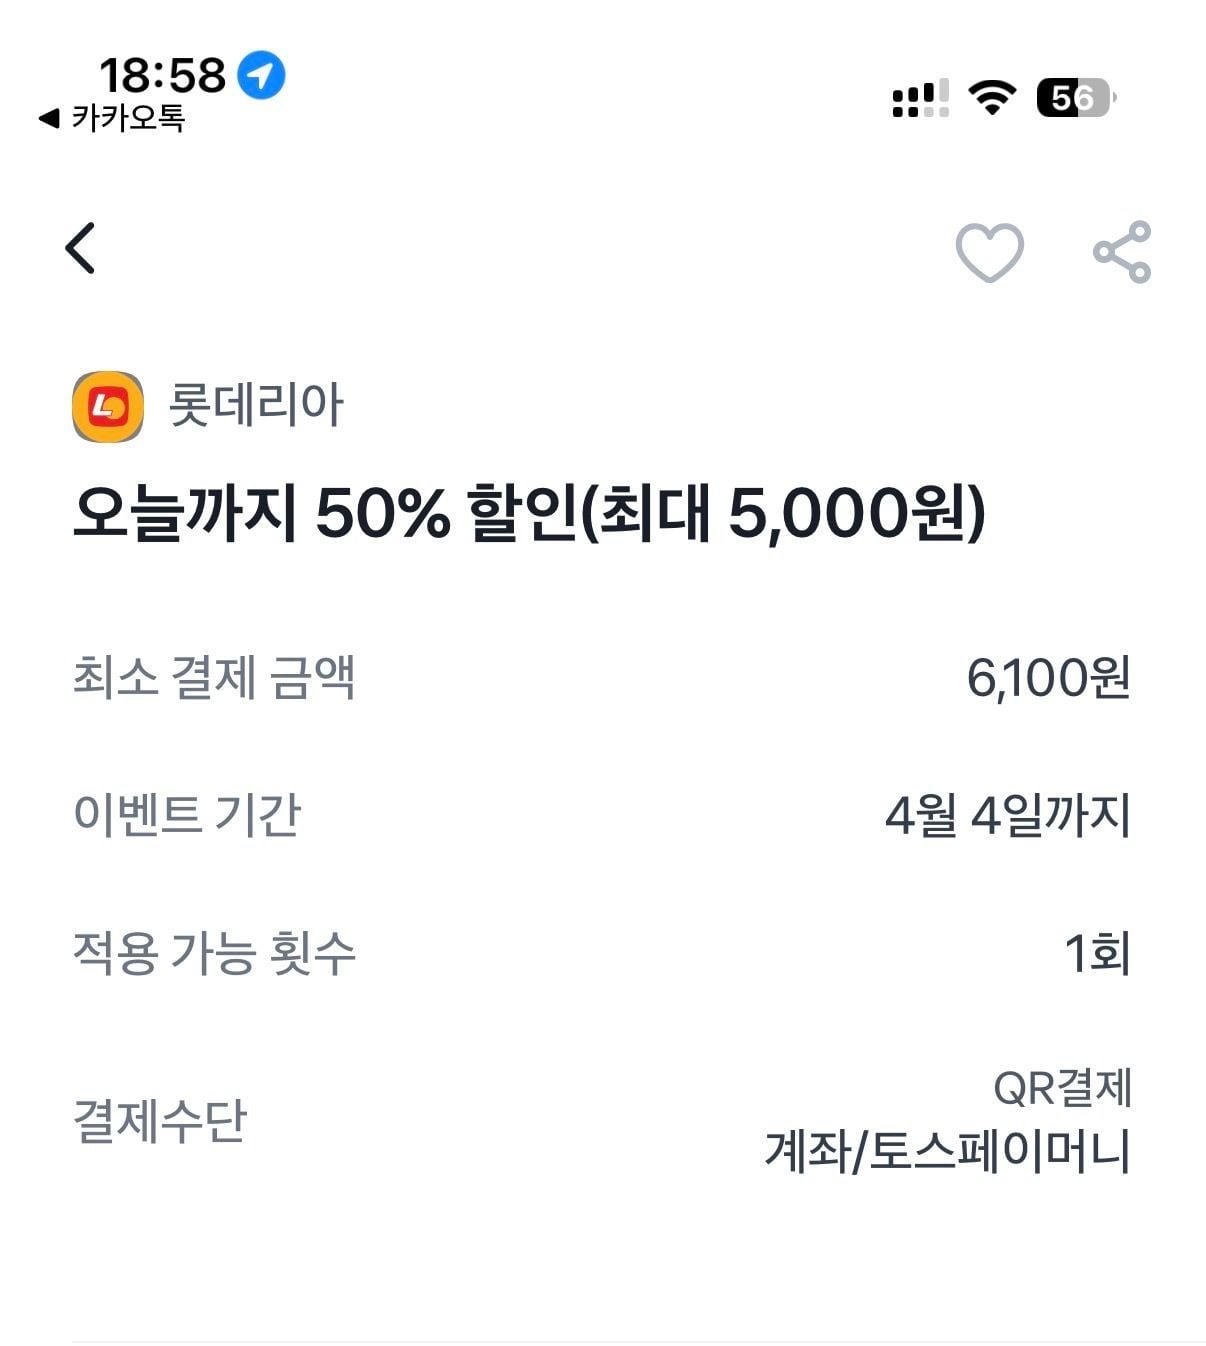This screenshot has height=1346, width=1206.
Task: Open the share icon
Action: pos(1122,251)
